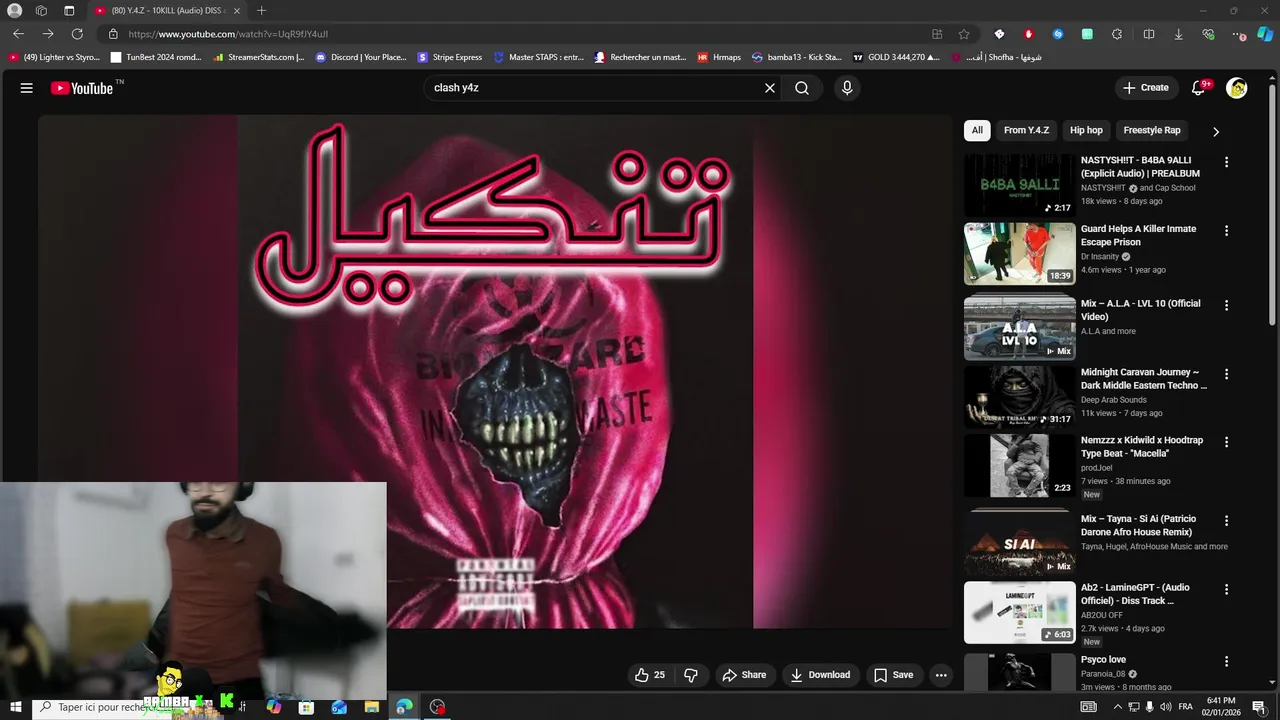Image resolution: width=1280 pixels, height=720 pixels.
Task: Open the YouTube account avatar menu
Action: 1237,88
